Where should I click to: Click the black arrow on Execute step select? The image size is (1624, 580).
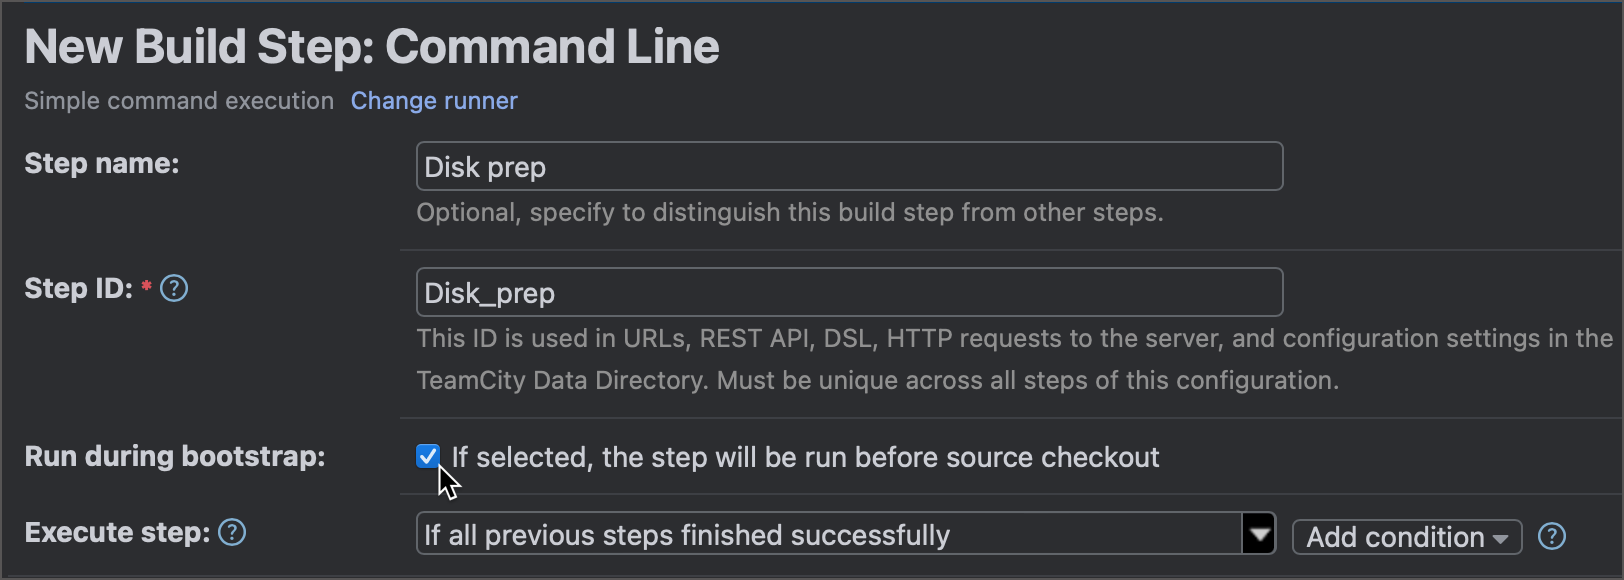coord(1259,534)
